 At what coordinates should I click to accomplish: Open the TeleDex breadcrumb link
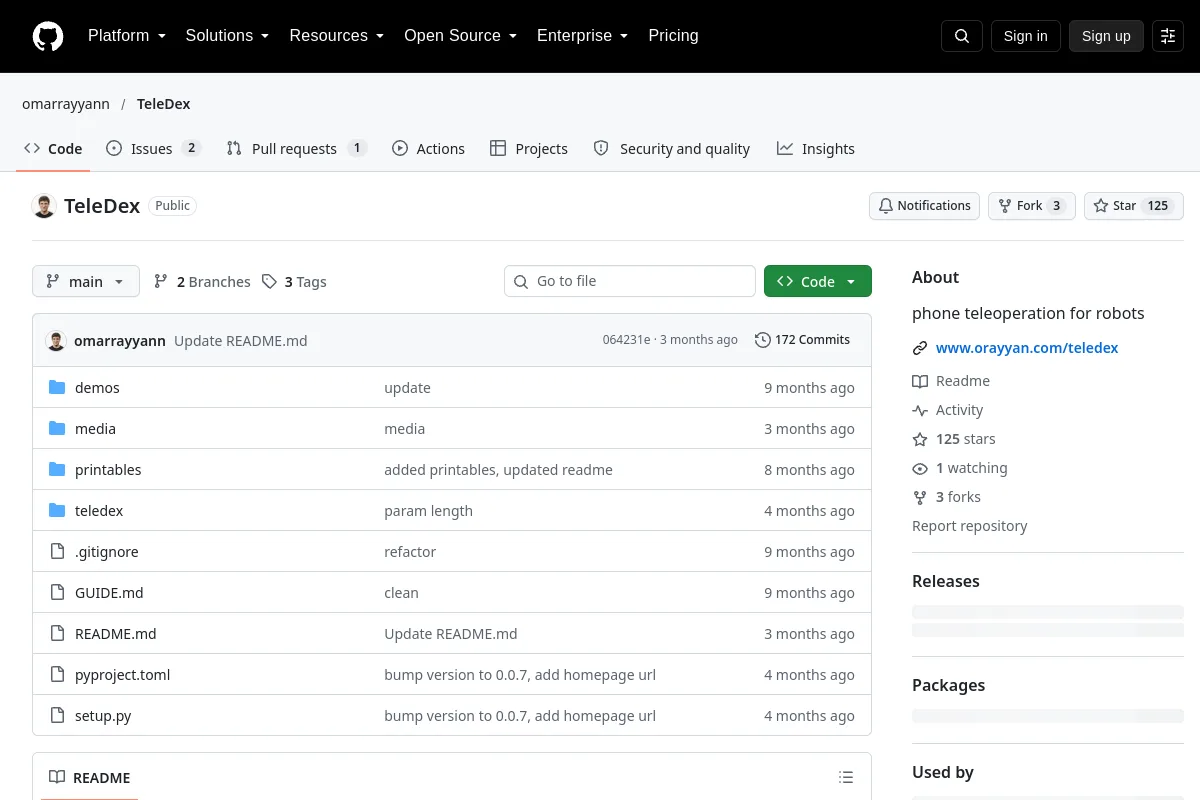(164, 104)
